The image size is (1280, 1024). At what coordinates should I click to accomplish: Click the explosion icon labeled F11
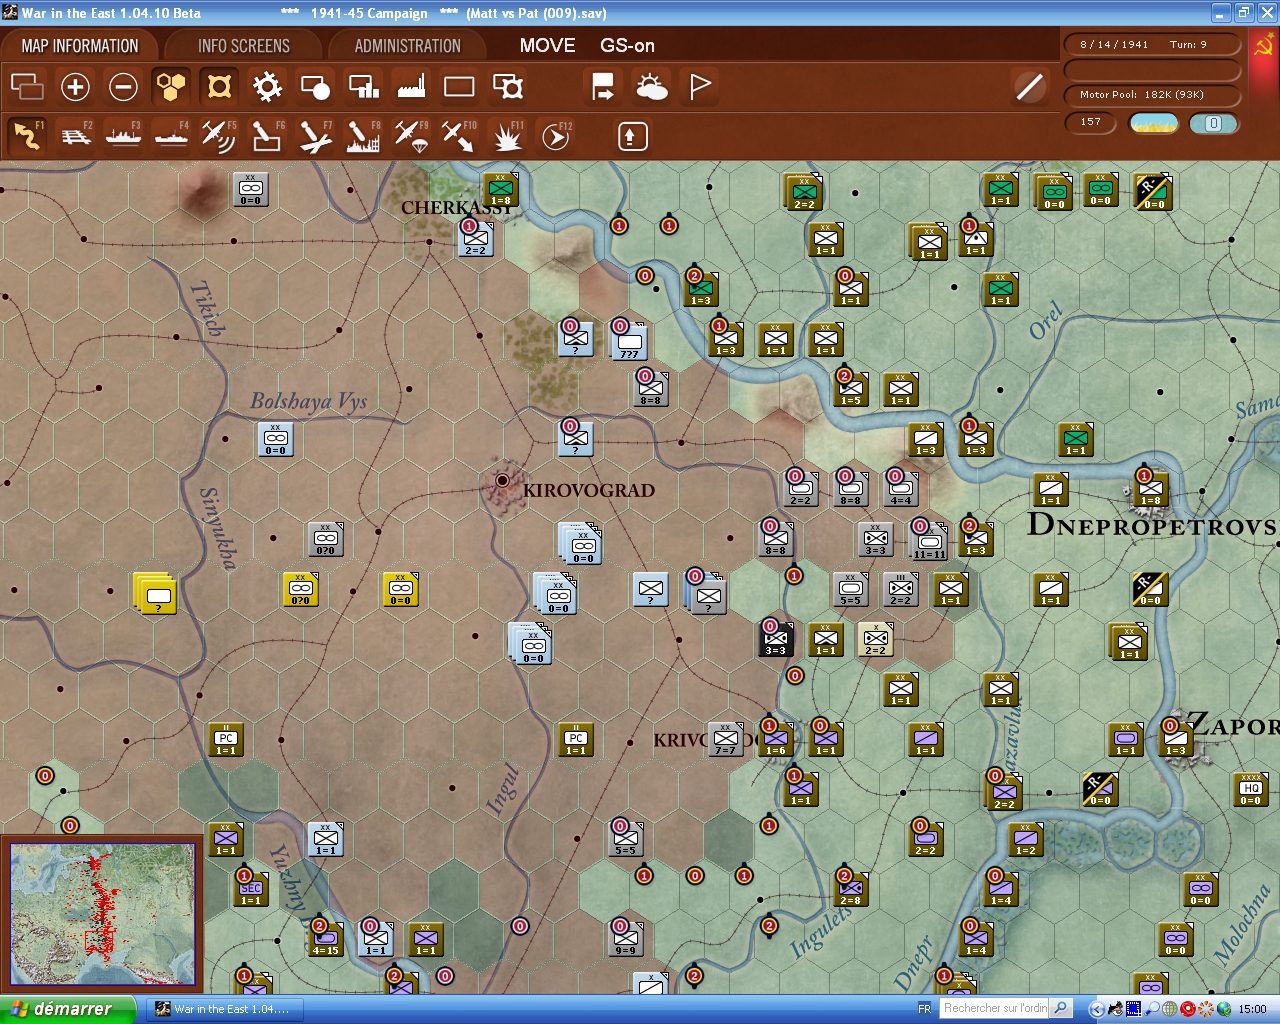(507, 136)
